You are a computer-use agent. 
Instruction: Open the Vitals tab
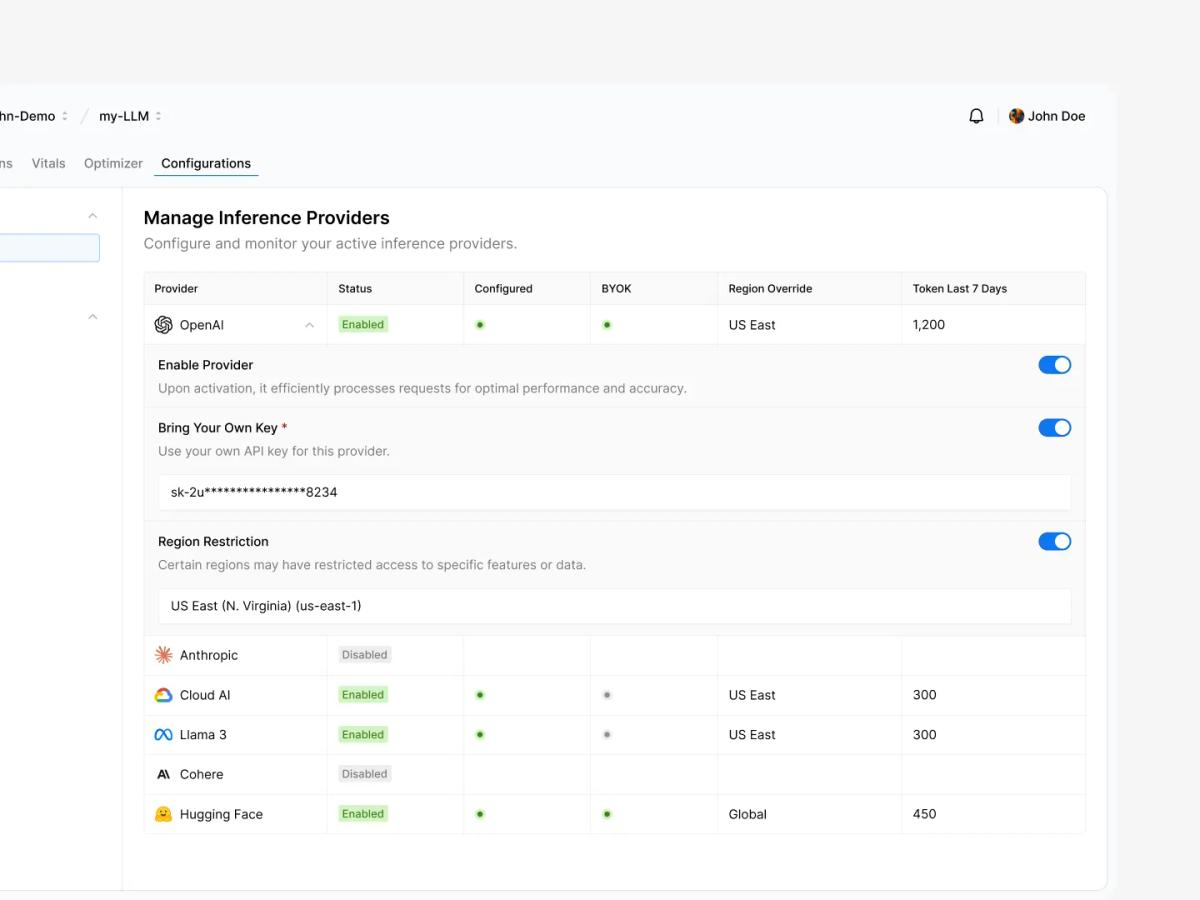click(48, 163)
